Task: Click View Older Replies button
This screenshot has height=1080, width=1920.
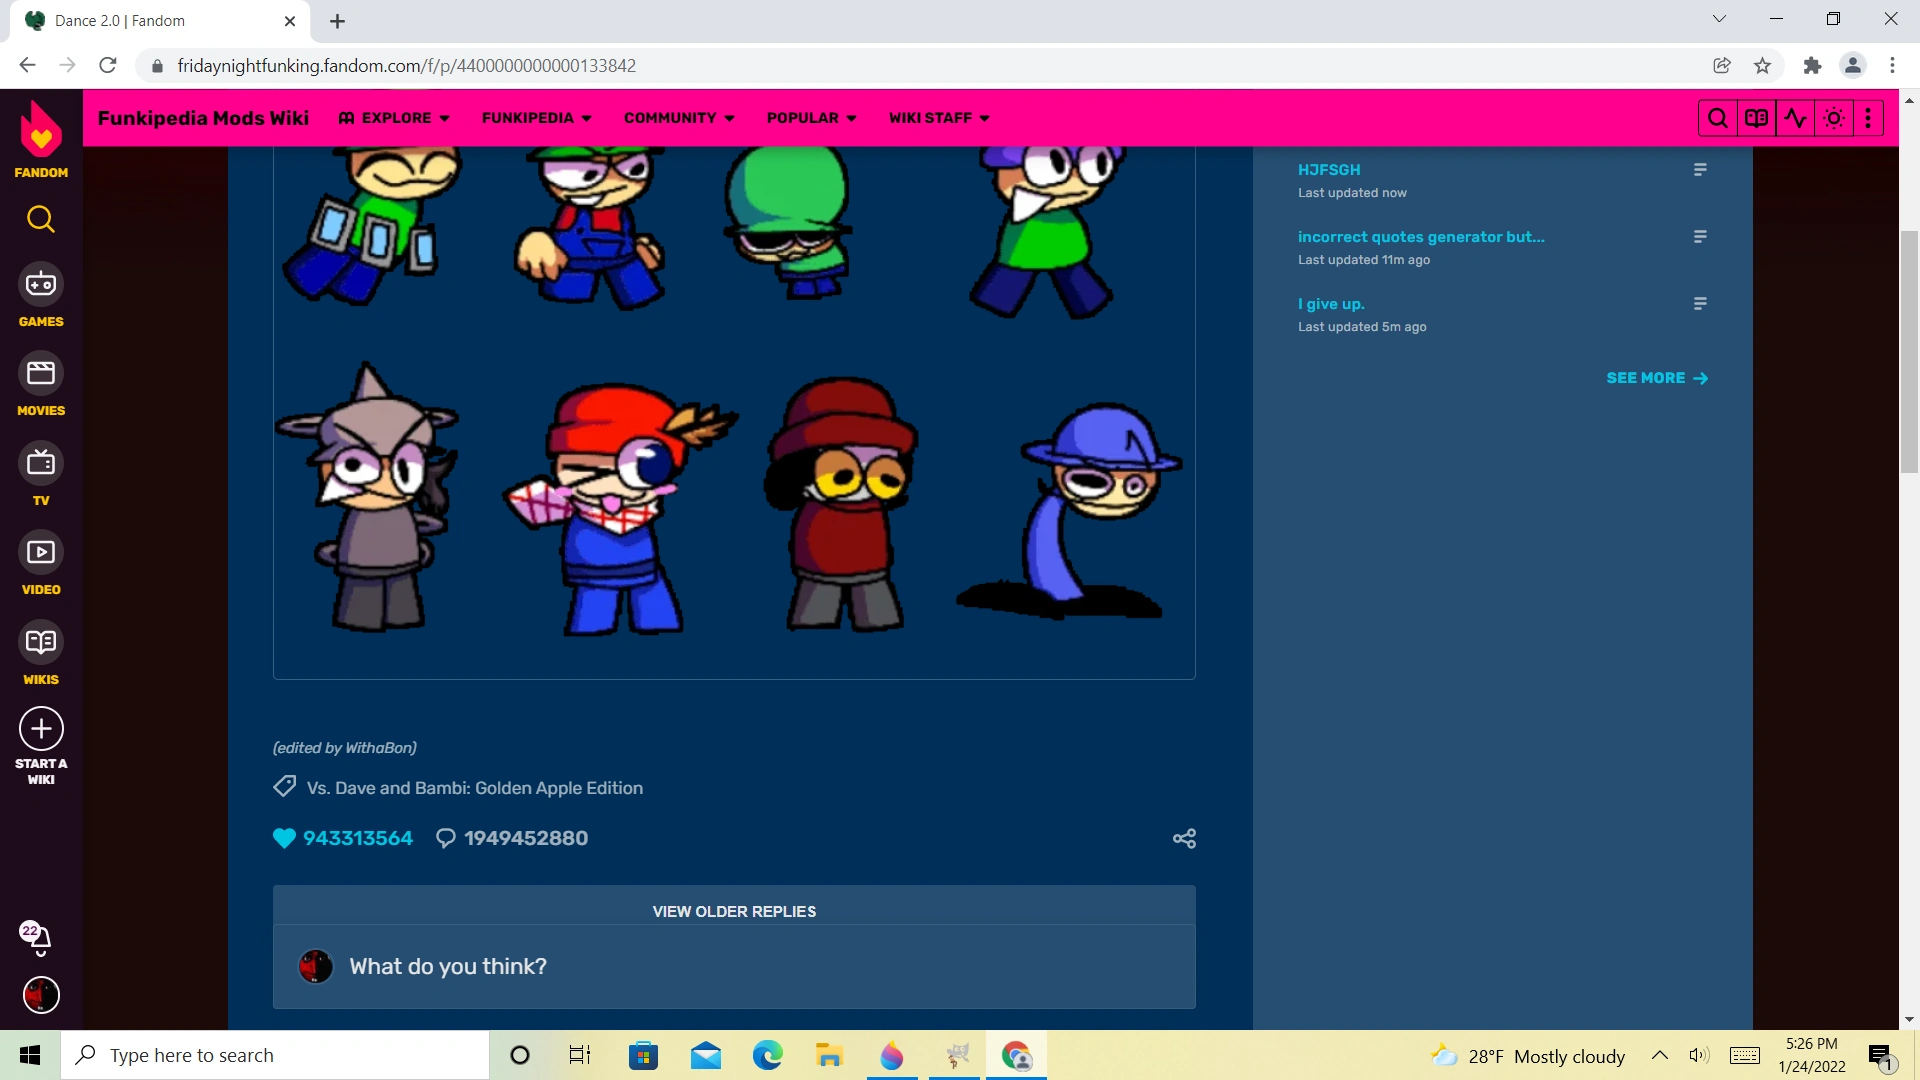Action: point(734,911)
